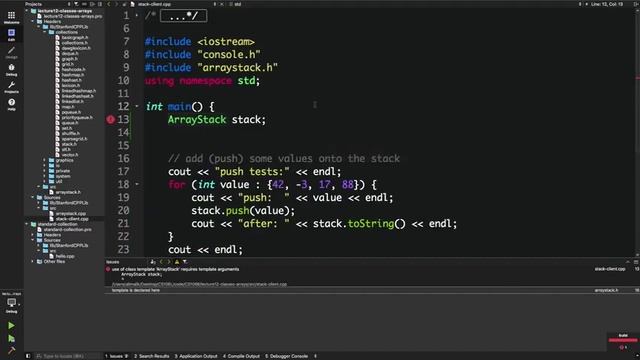The height and width of the screenshot is (360, 640).
Task: Select stack-client.cpp in project tree
Action: point(72,219)
